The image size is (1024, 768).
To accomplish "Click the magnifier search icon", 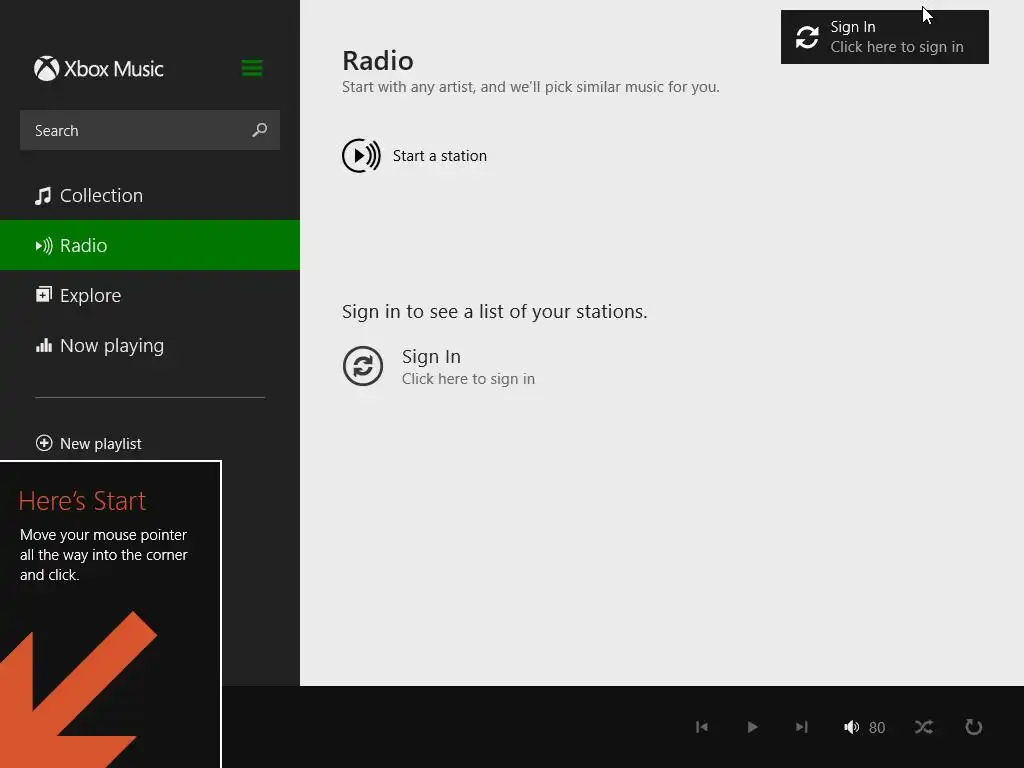I will pos(259,130).
